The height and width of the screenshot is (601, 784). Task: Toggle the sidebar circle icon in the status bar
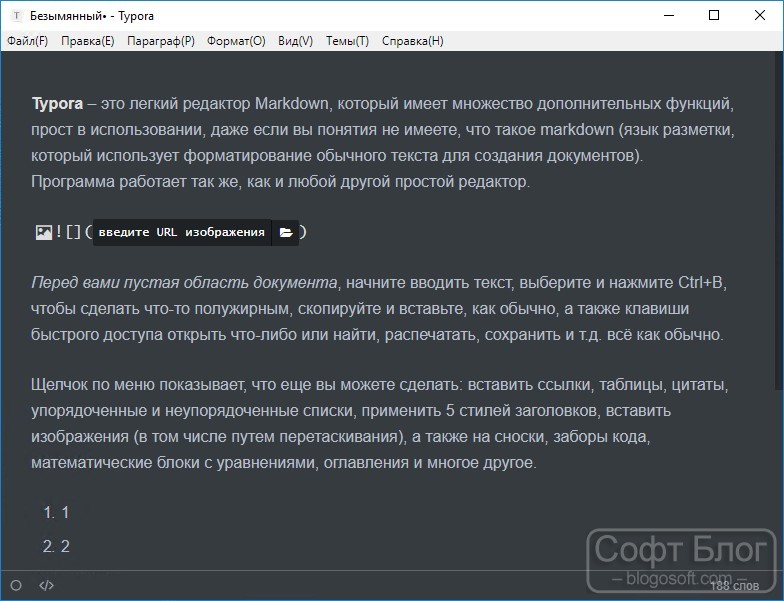[16, 585]
